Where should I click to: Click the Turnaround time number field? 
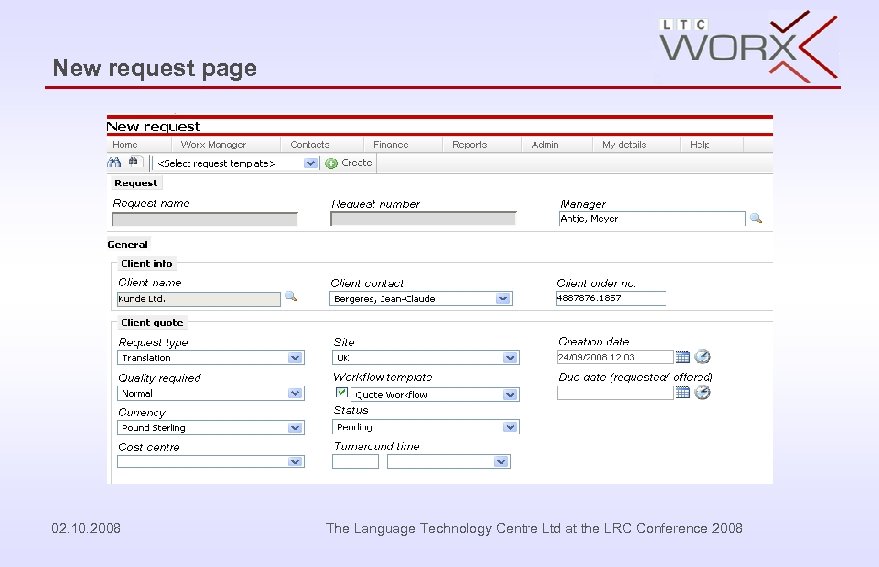(x=355, y=462)
